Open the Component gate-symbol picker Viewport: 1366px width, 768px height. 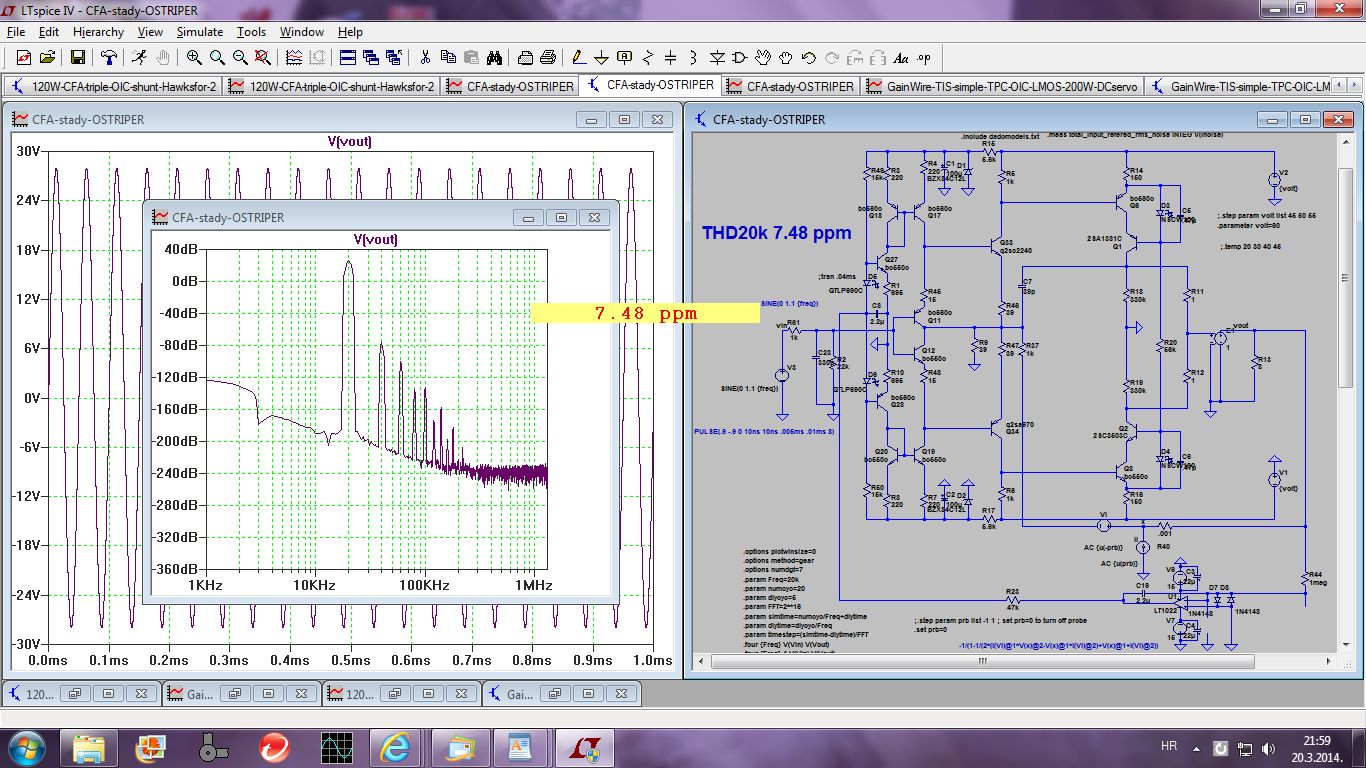pyautogui.click(x=740, y=58)
